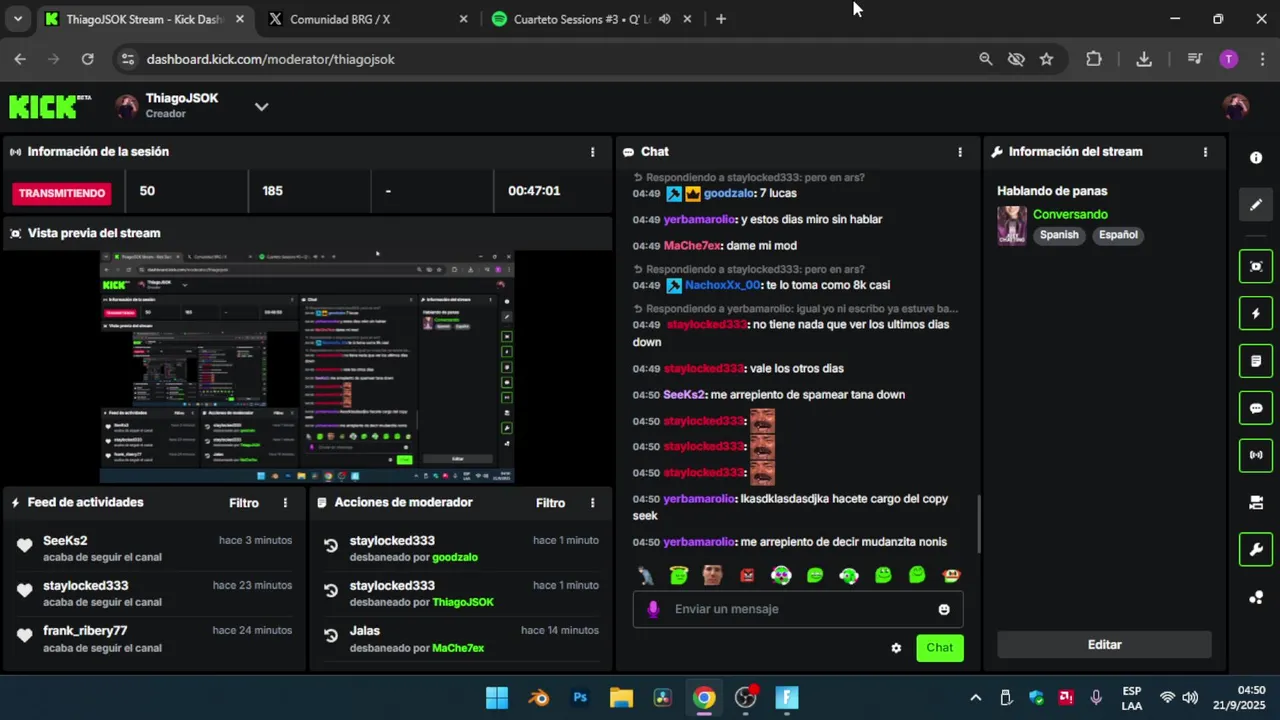Expand the ThiagoJSOK channel dropdown chevron
The width and height of the screenshot is (1280, 720).
pos(261,106)
